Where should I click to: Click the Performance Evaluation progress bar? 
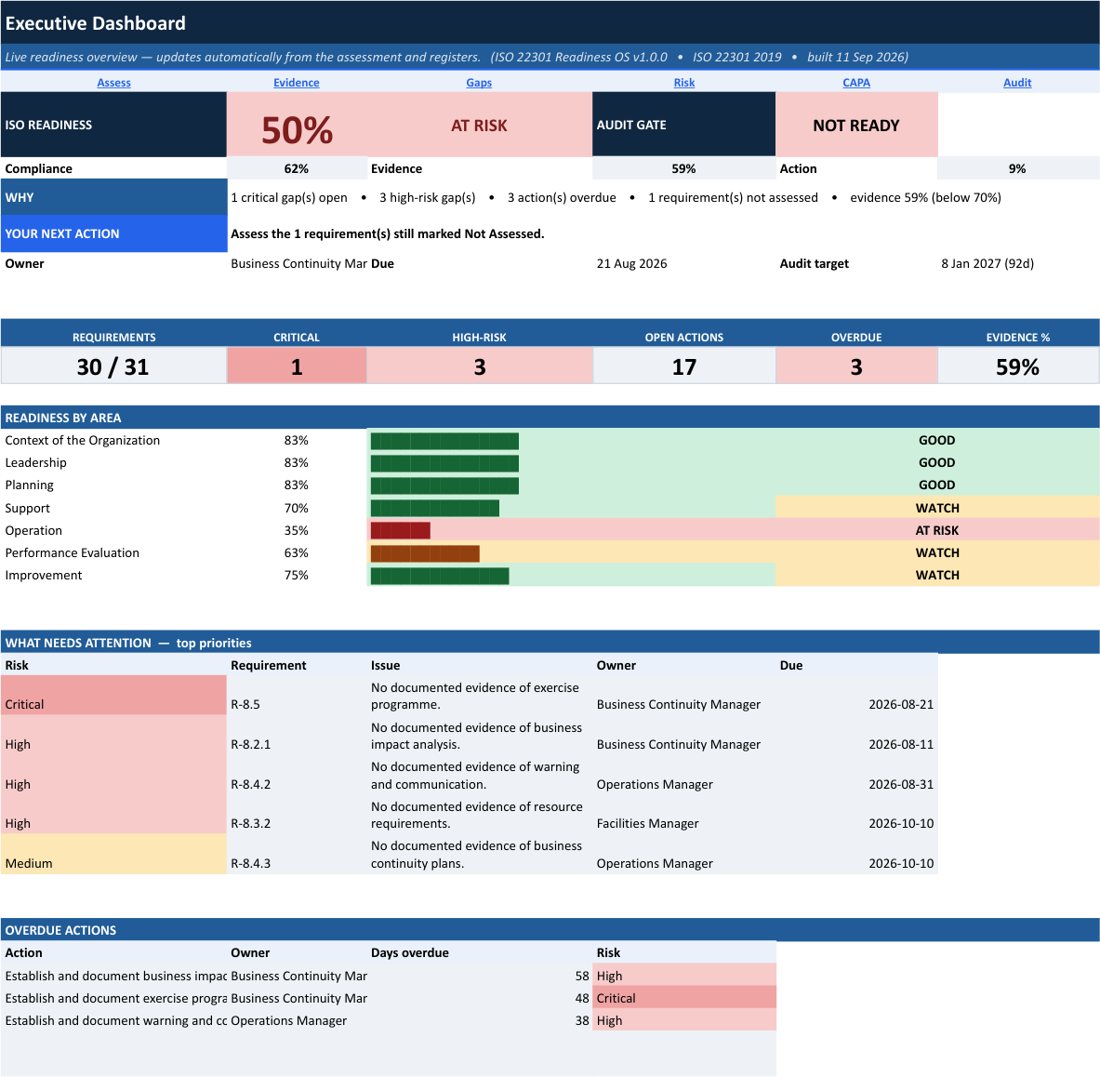[x=424, y=553]
